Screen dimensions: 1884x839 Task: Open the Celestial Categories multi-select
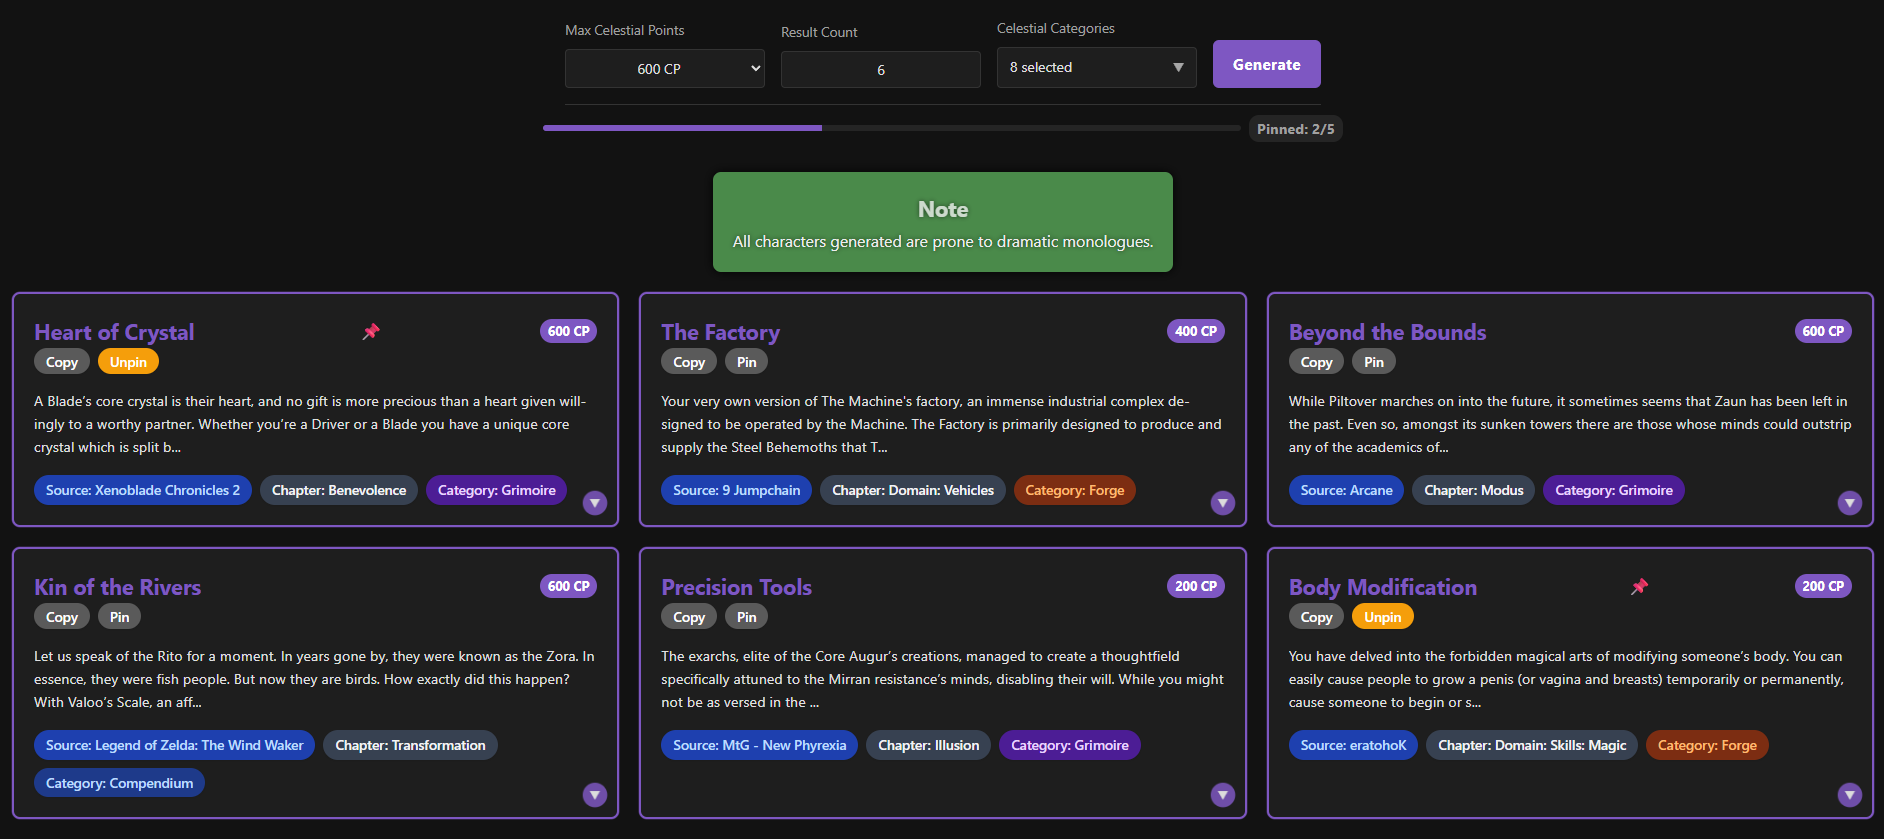coord(1096,67)
